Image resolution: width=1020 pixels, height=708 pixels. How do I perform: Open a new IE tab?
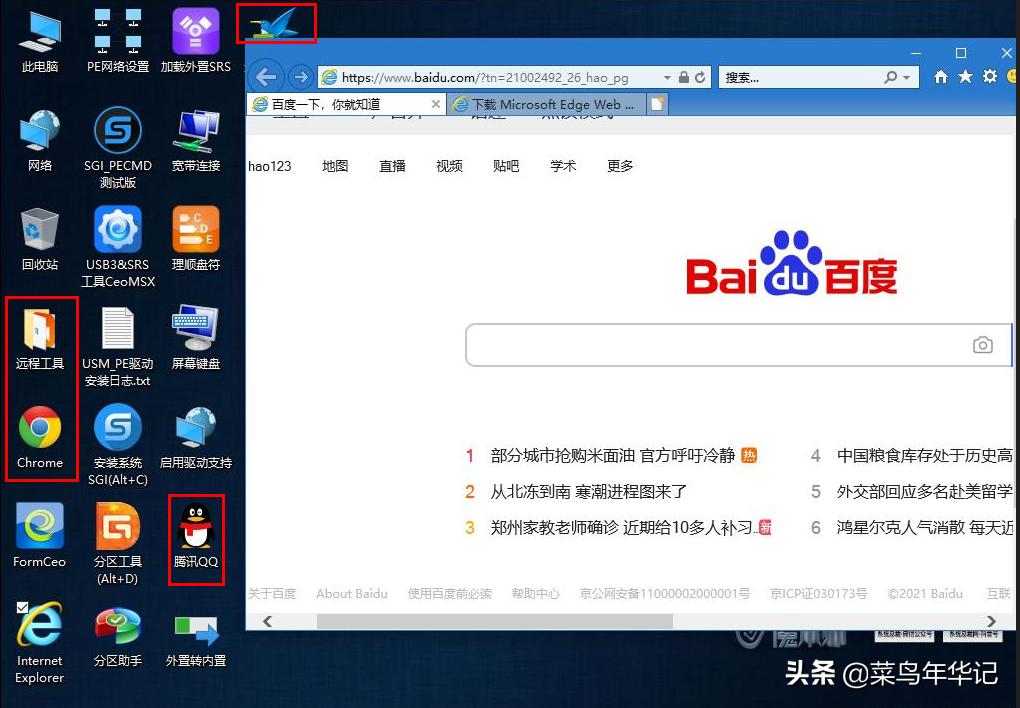click(658, 104)
